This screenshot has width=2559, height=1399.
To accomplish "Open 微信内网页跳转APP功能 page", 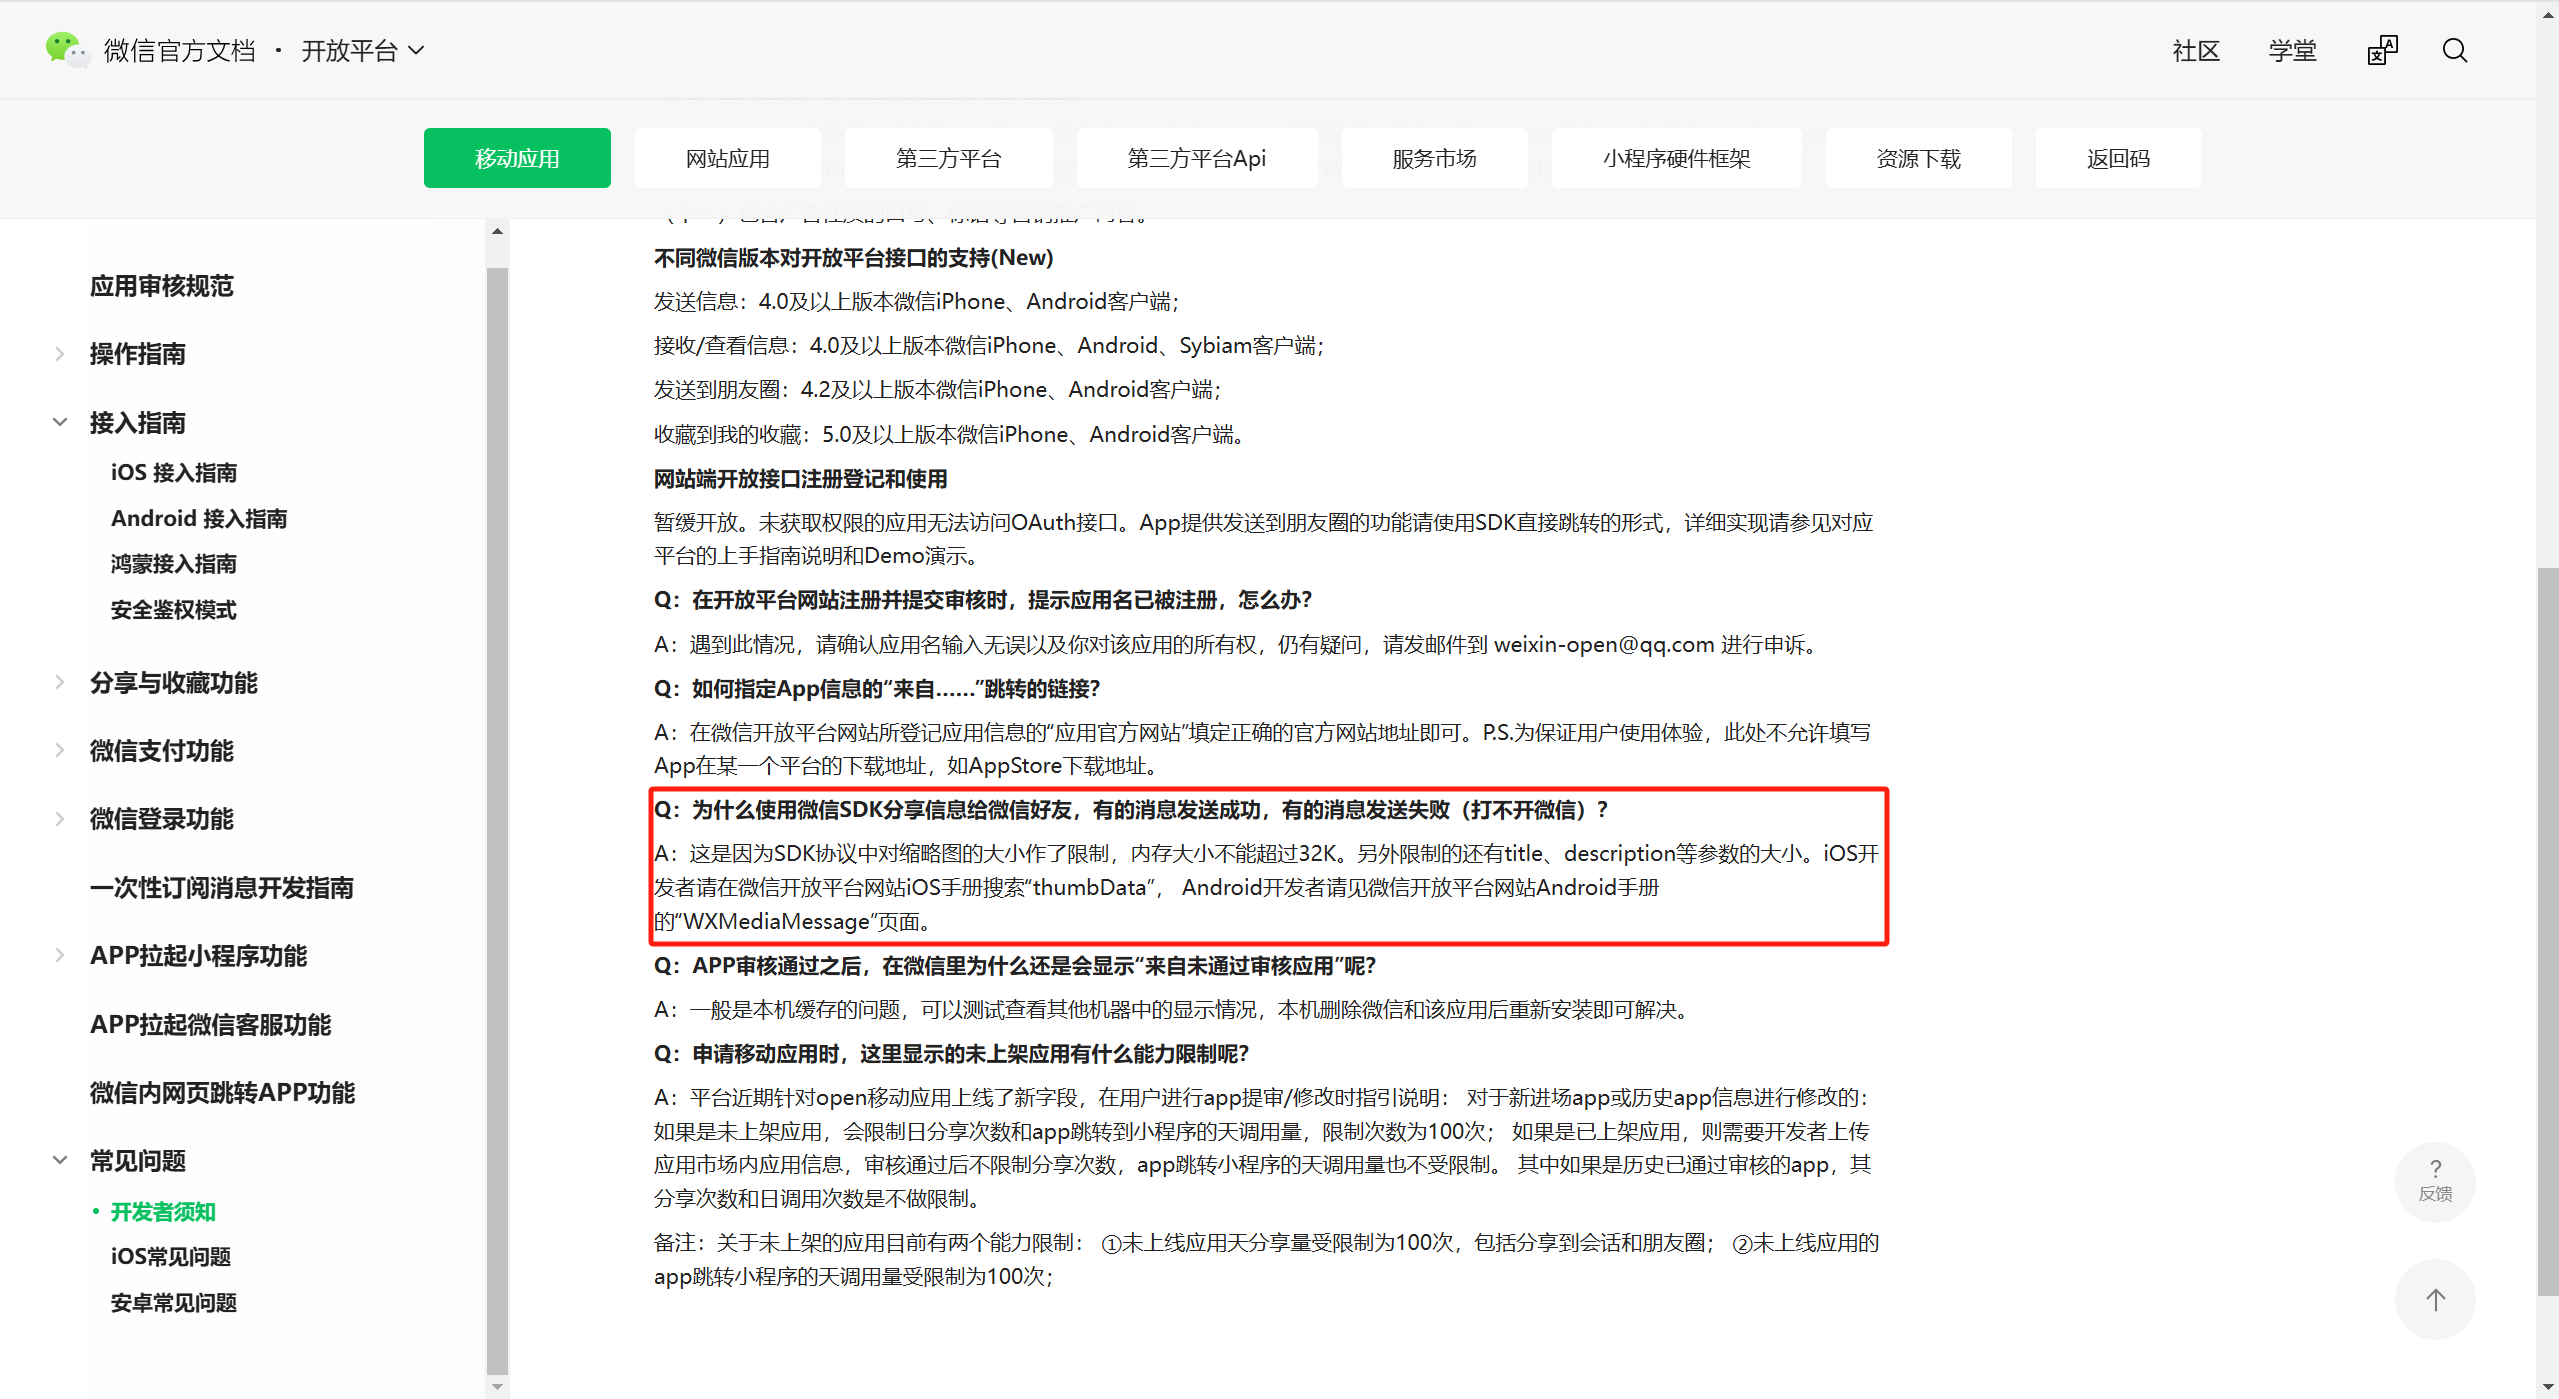I will 223,1092.
